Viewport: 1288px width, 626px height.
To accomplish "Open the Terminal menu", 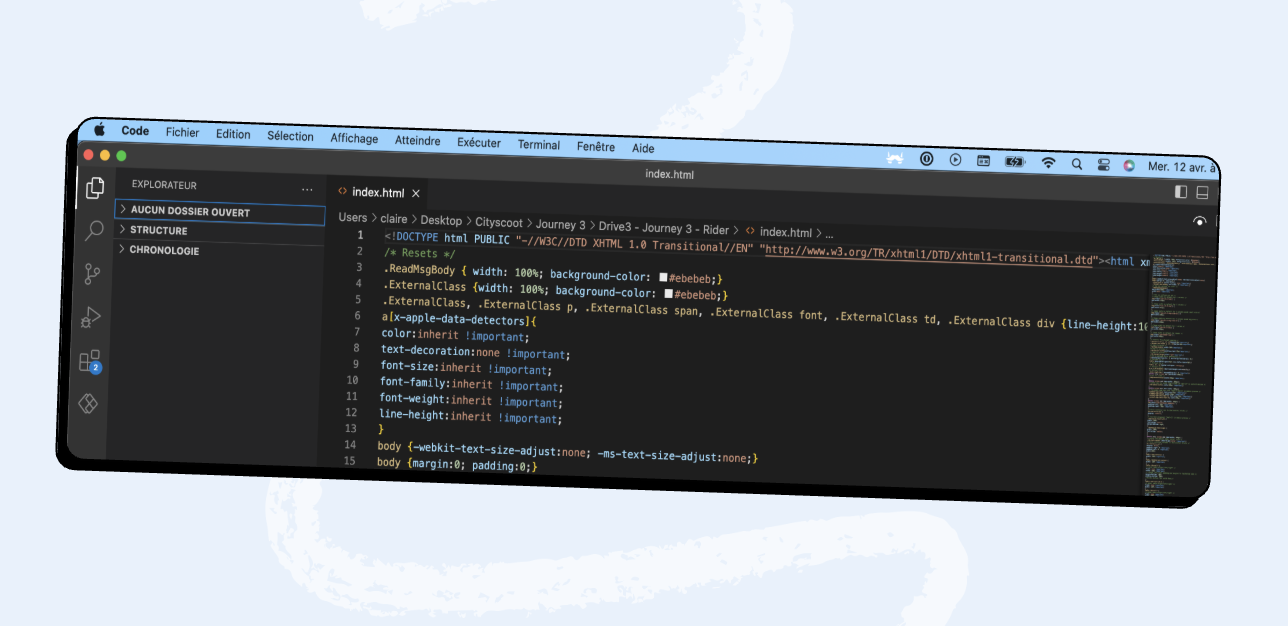I will (539, 145).
